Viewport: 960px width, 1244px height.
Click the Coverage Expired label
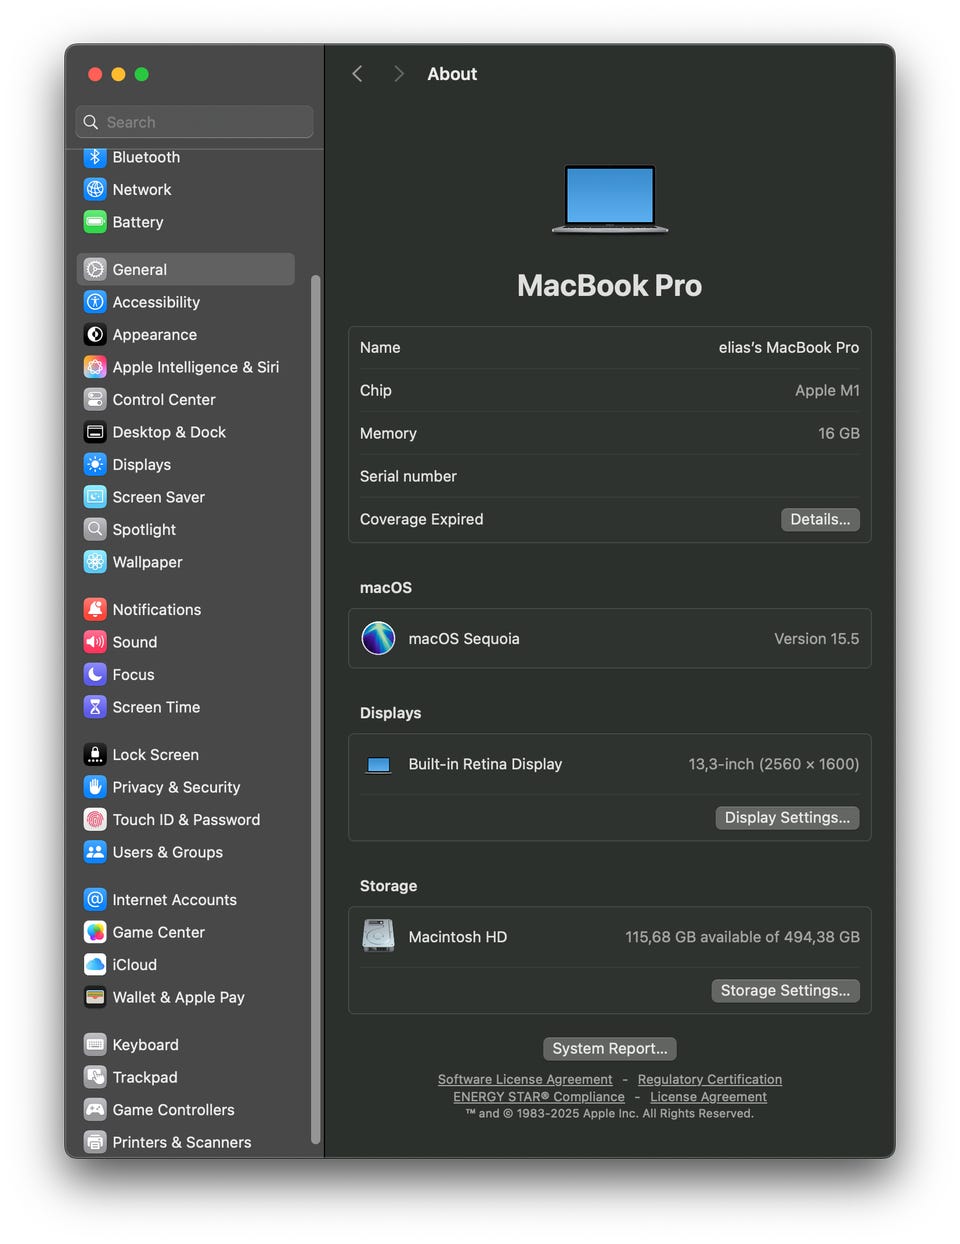(421, 519)
